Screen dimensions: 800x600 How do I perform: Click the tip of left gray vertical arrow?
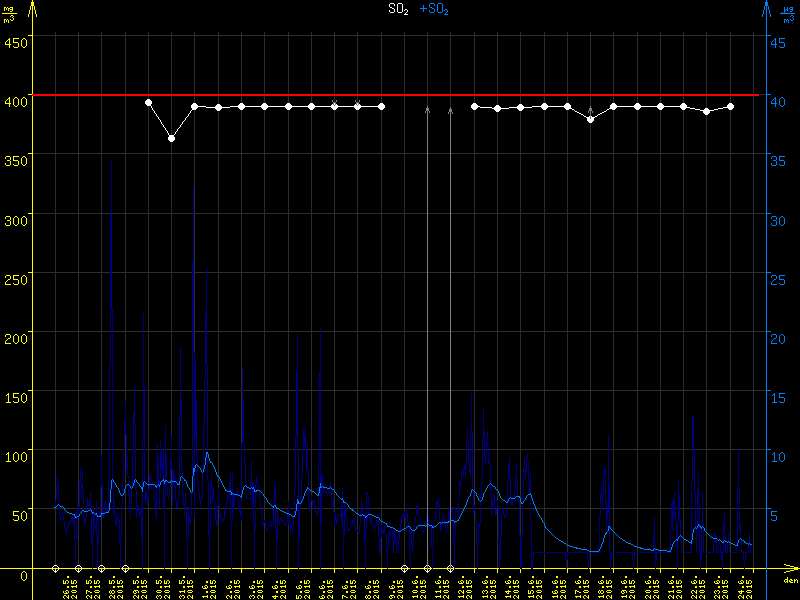(x=428, y=107)
